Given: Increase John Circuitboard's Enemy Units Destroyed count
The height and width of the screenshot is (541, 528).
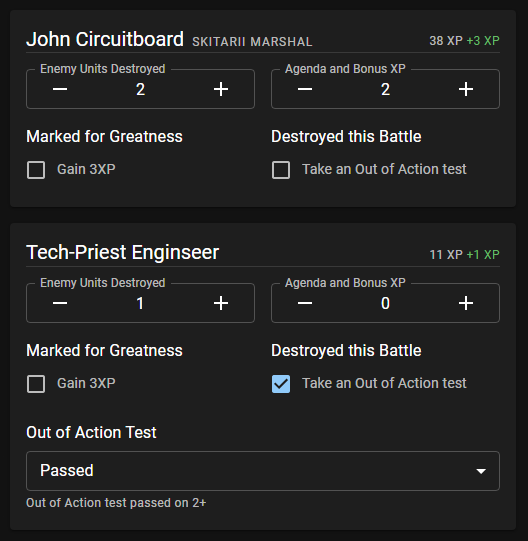Looking at the screenshot, I should pos(221,89).
